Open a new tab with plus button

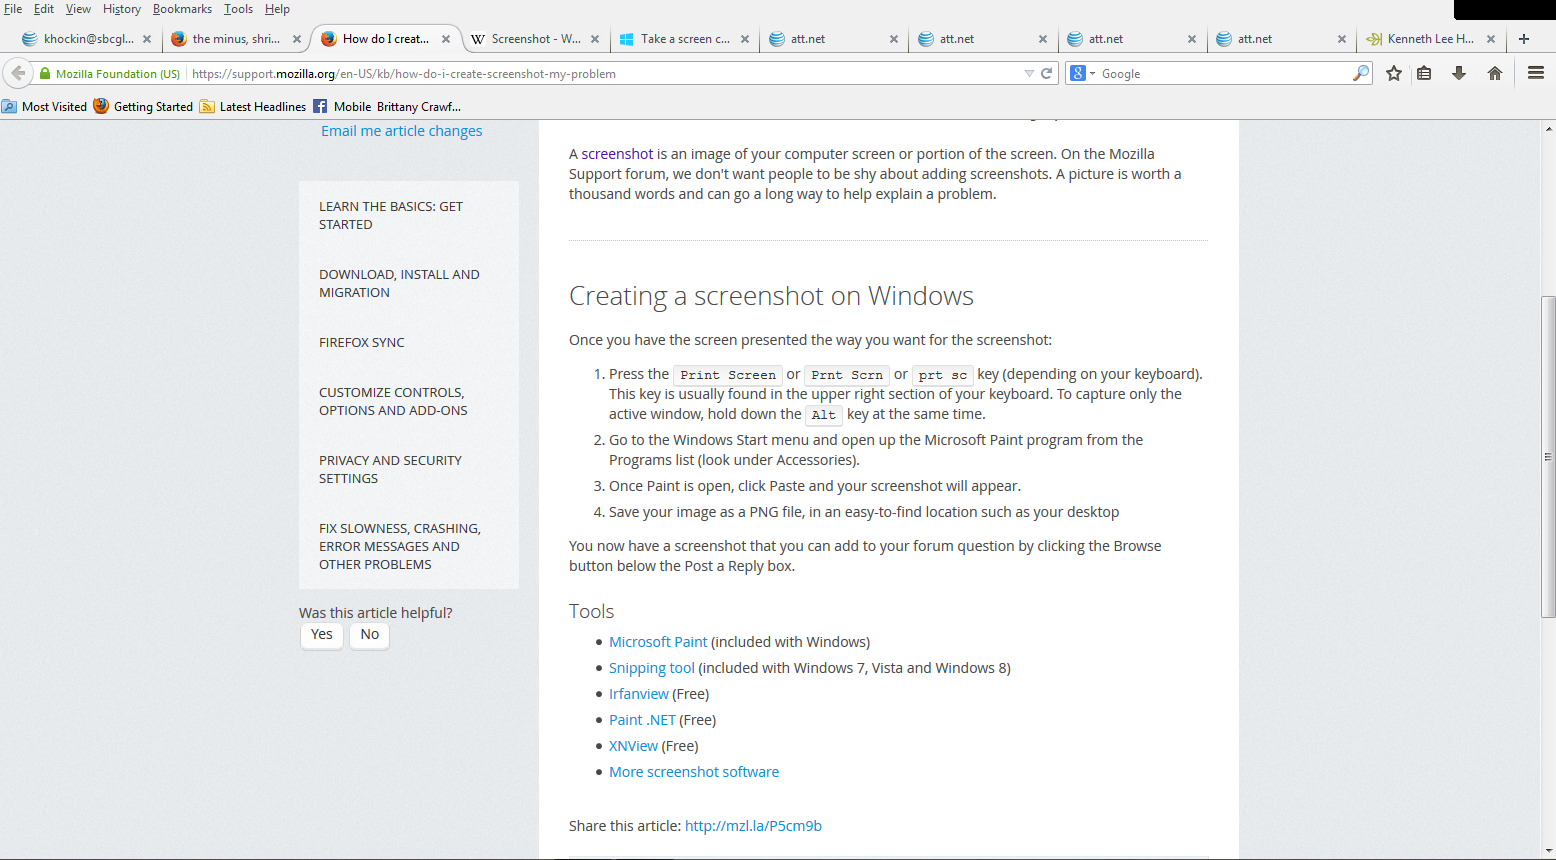(1524, 39)
